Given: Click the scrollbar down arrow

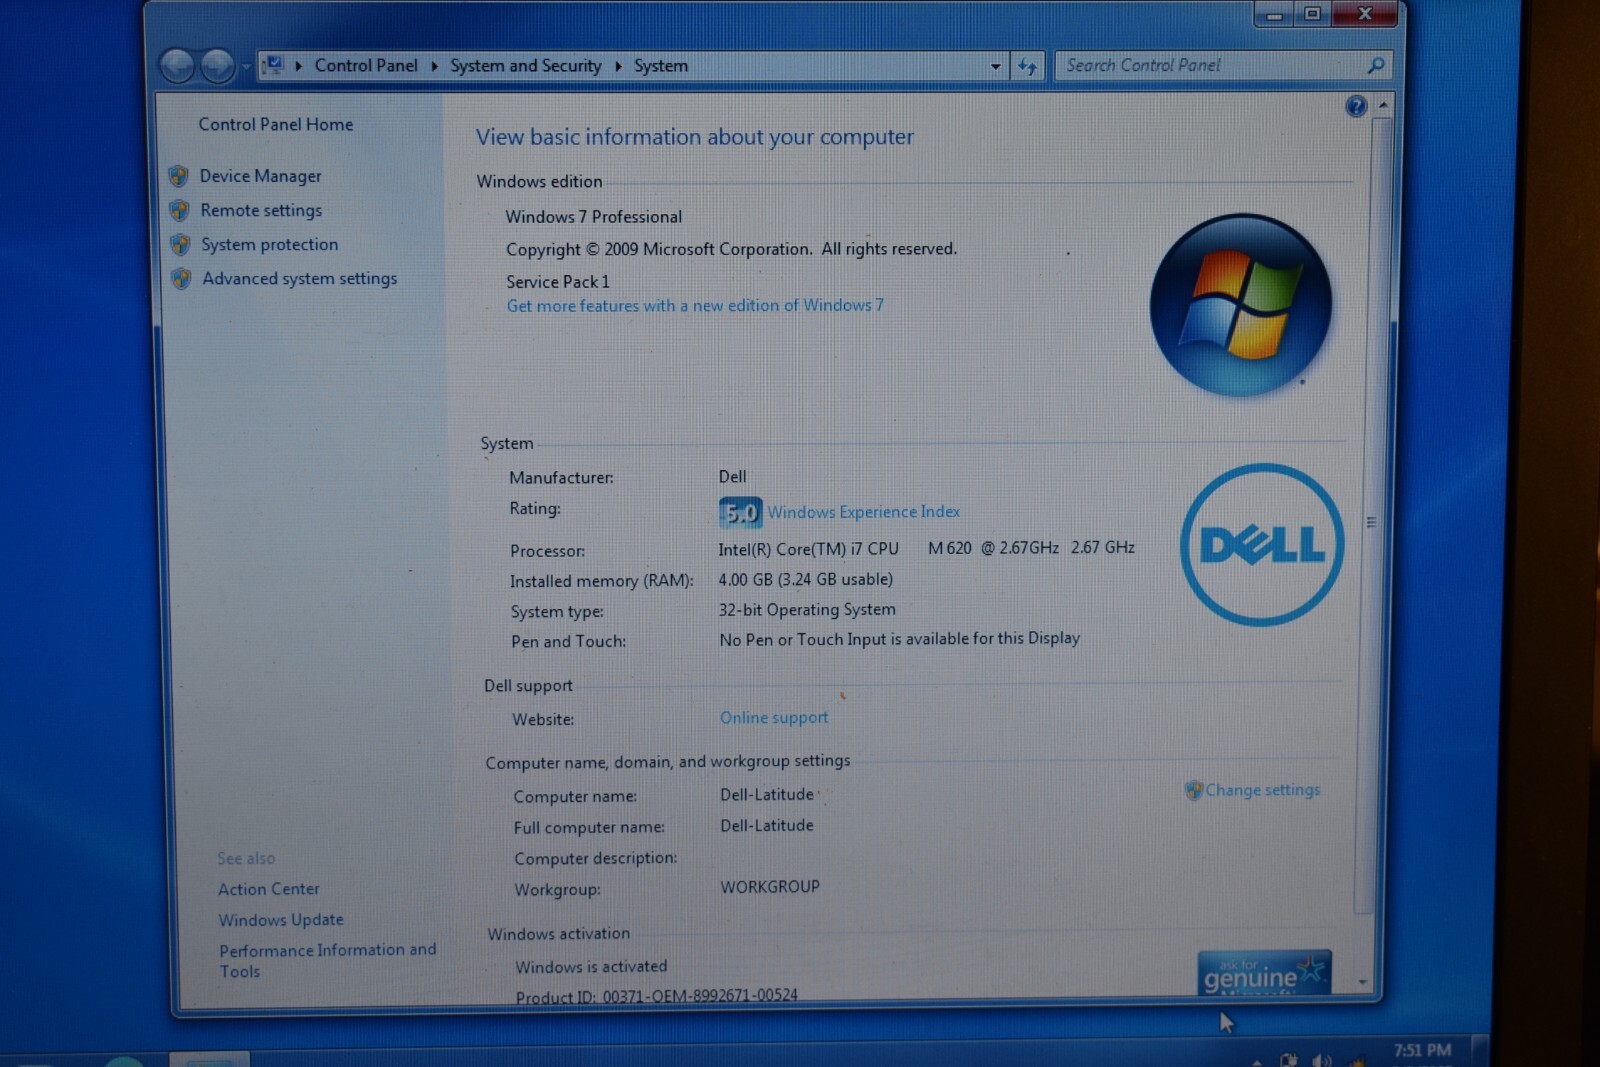Looking at the screenshot, I should (x=1363, y=982).
